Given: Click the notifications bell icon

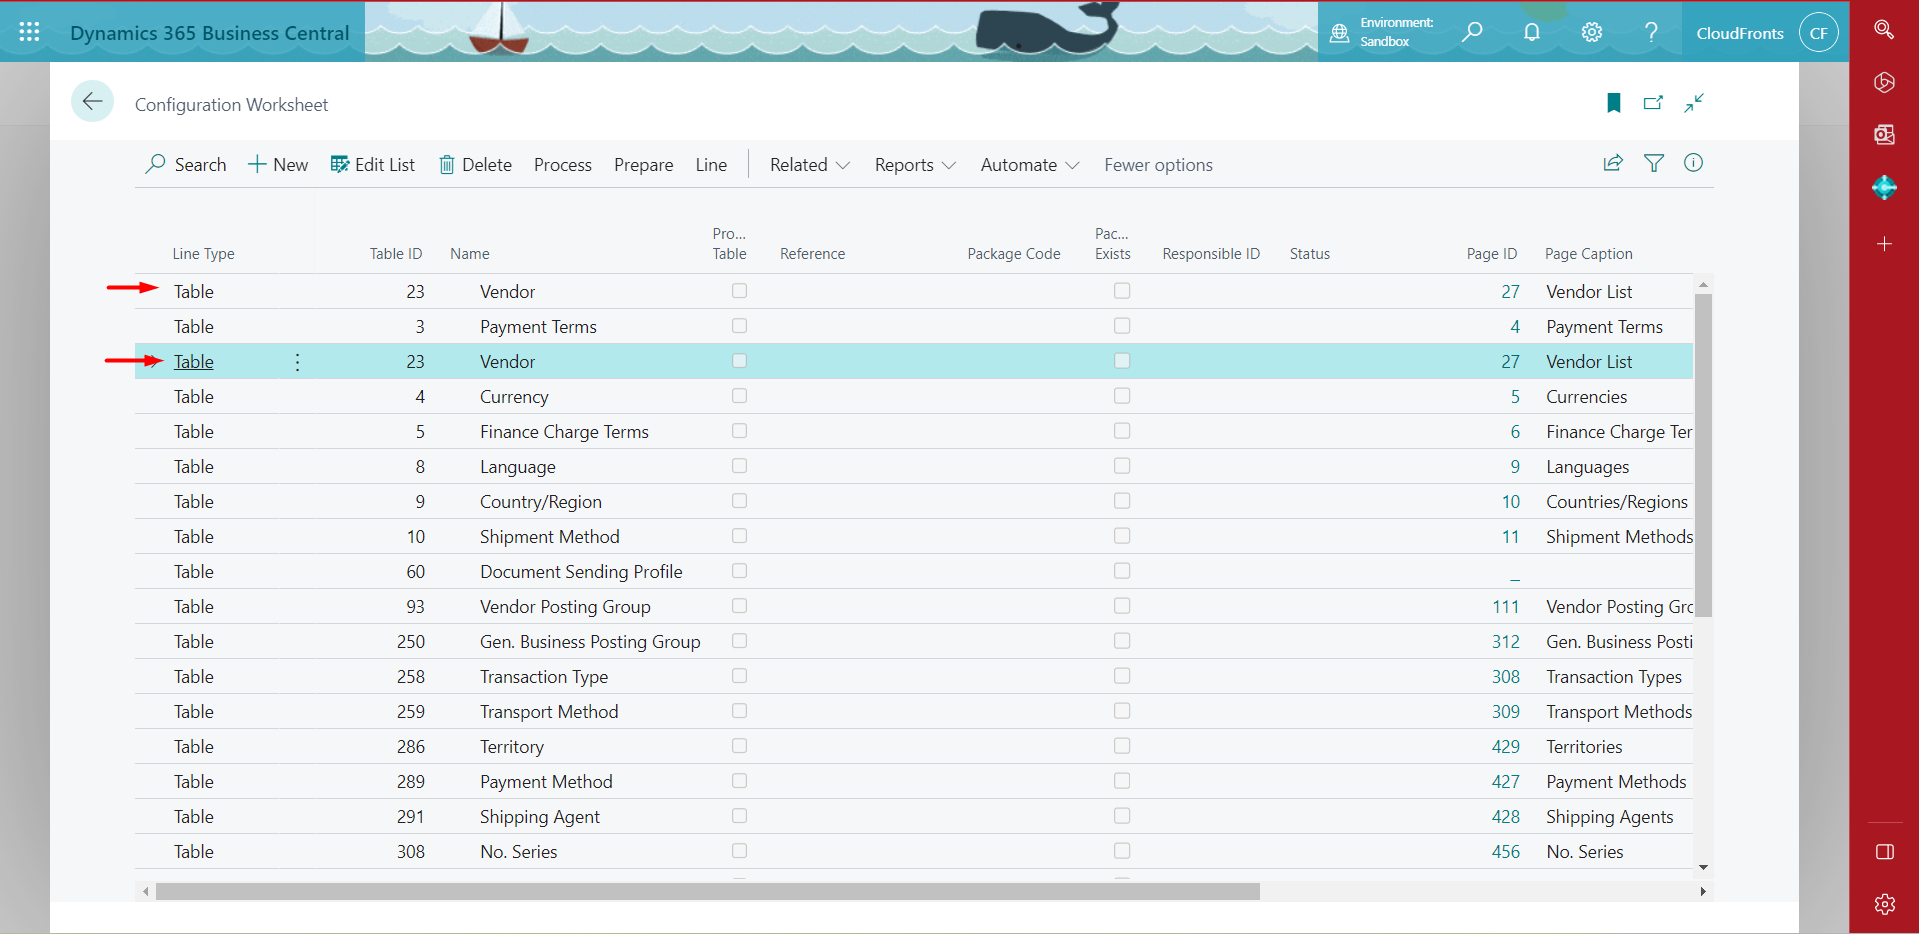Looking at the screenshot, I should (x=1531, y=32).
